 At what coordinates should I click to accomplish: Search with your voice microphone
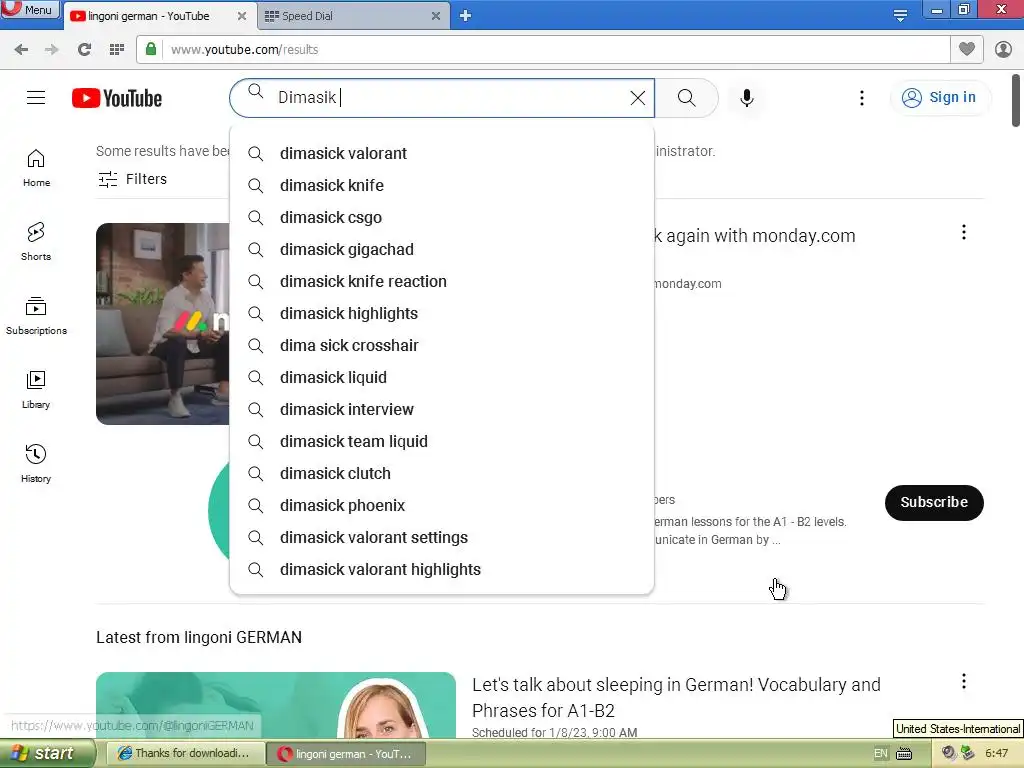[x=747, y=98]
